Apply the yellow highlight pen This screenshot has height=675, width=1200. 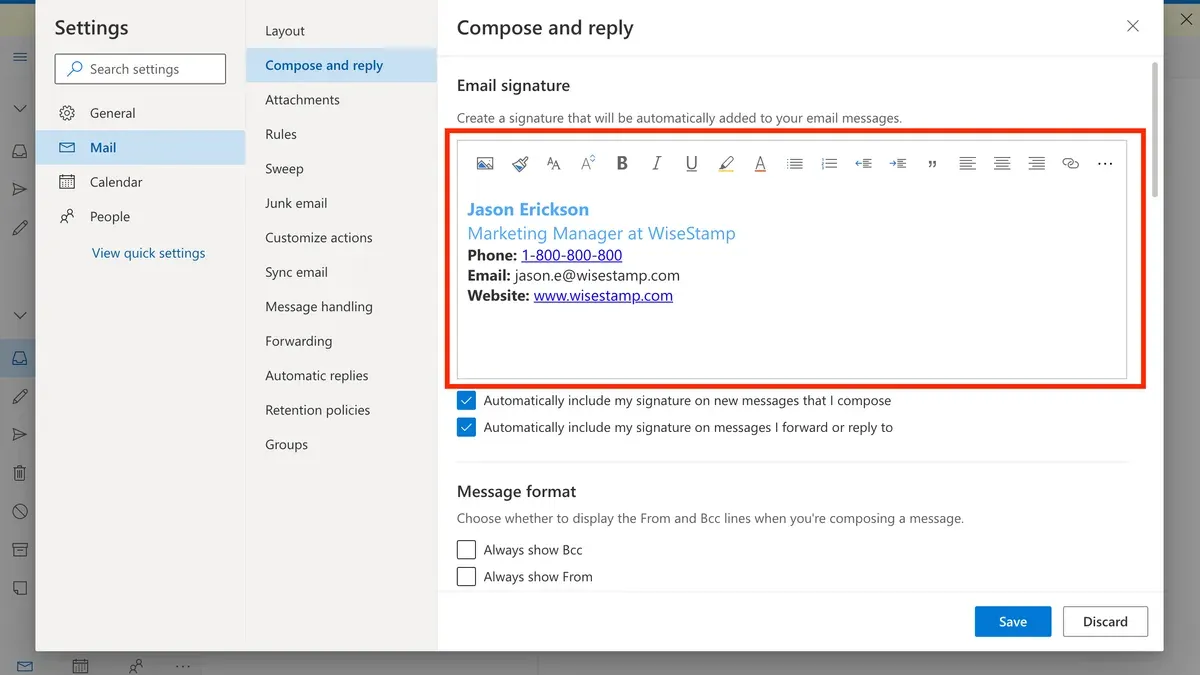coord(726,164)
